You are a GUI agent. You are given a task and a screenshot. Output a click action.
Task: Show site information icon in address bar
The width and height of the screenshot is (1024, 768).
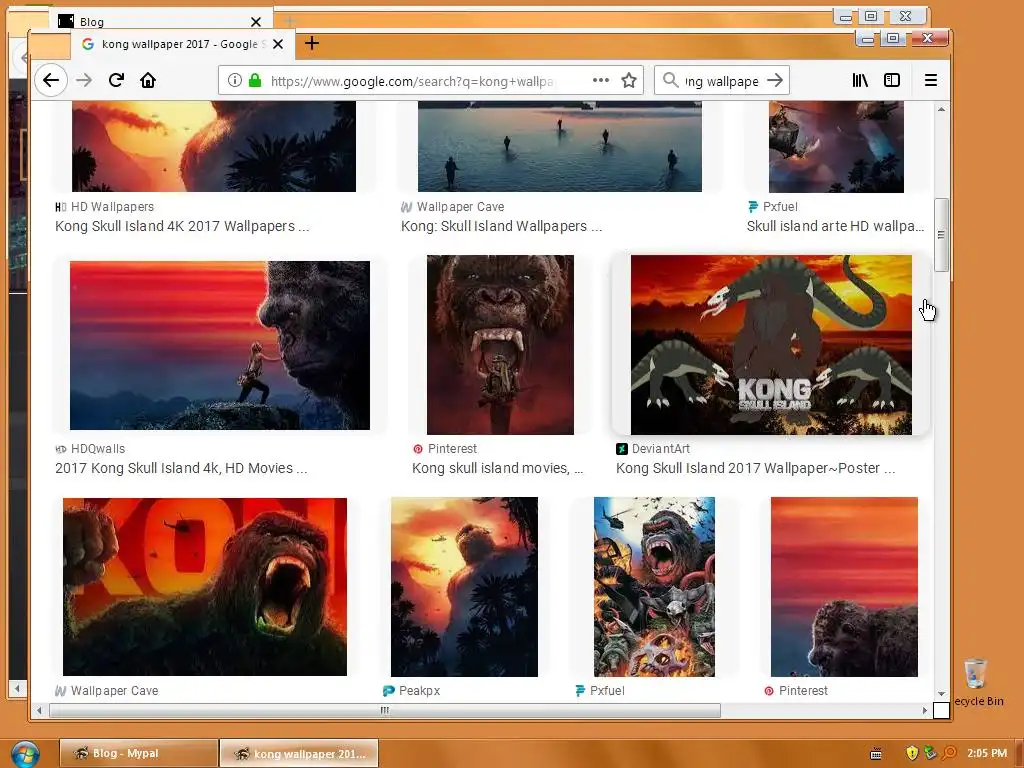coord(234,80)
